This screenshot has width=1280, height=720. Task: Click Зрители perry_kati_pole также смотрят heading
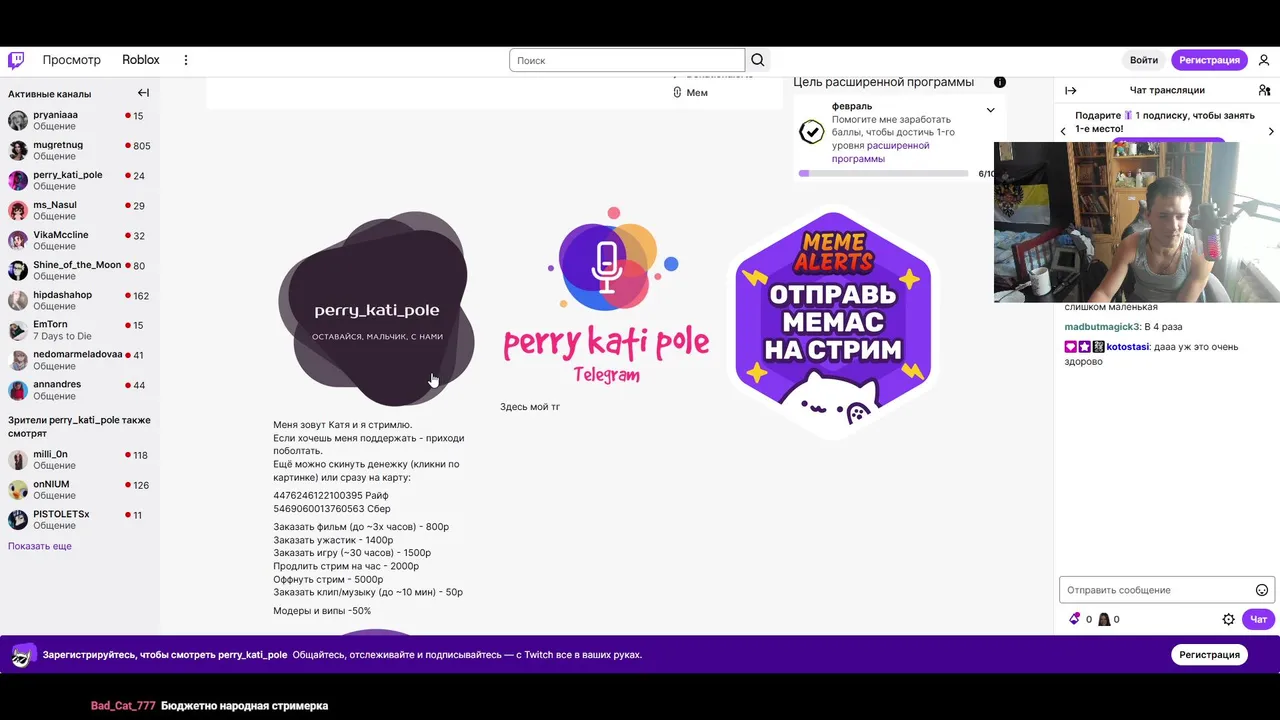79,427
